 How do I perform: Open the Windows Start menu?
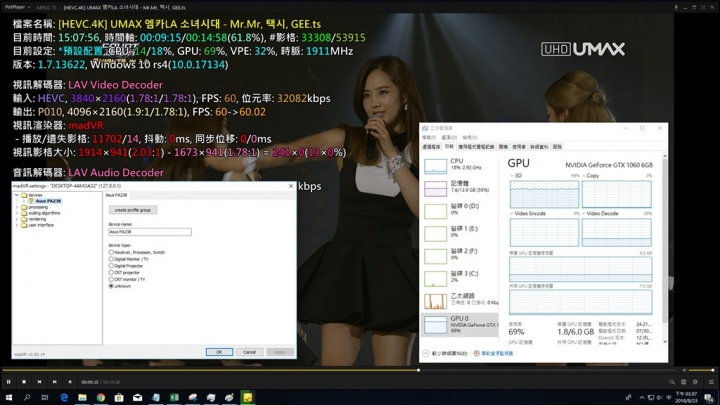9,397
